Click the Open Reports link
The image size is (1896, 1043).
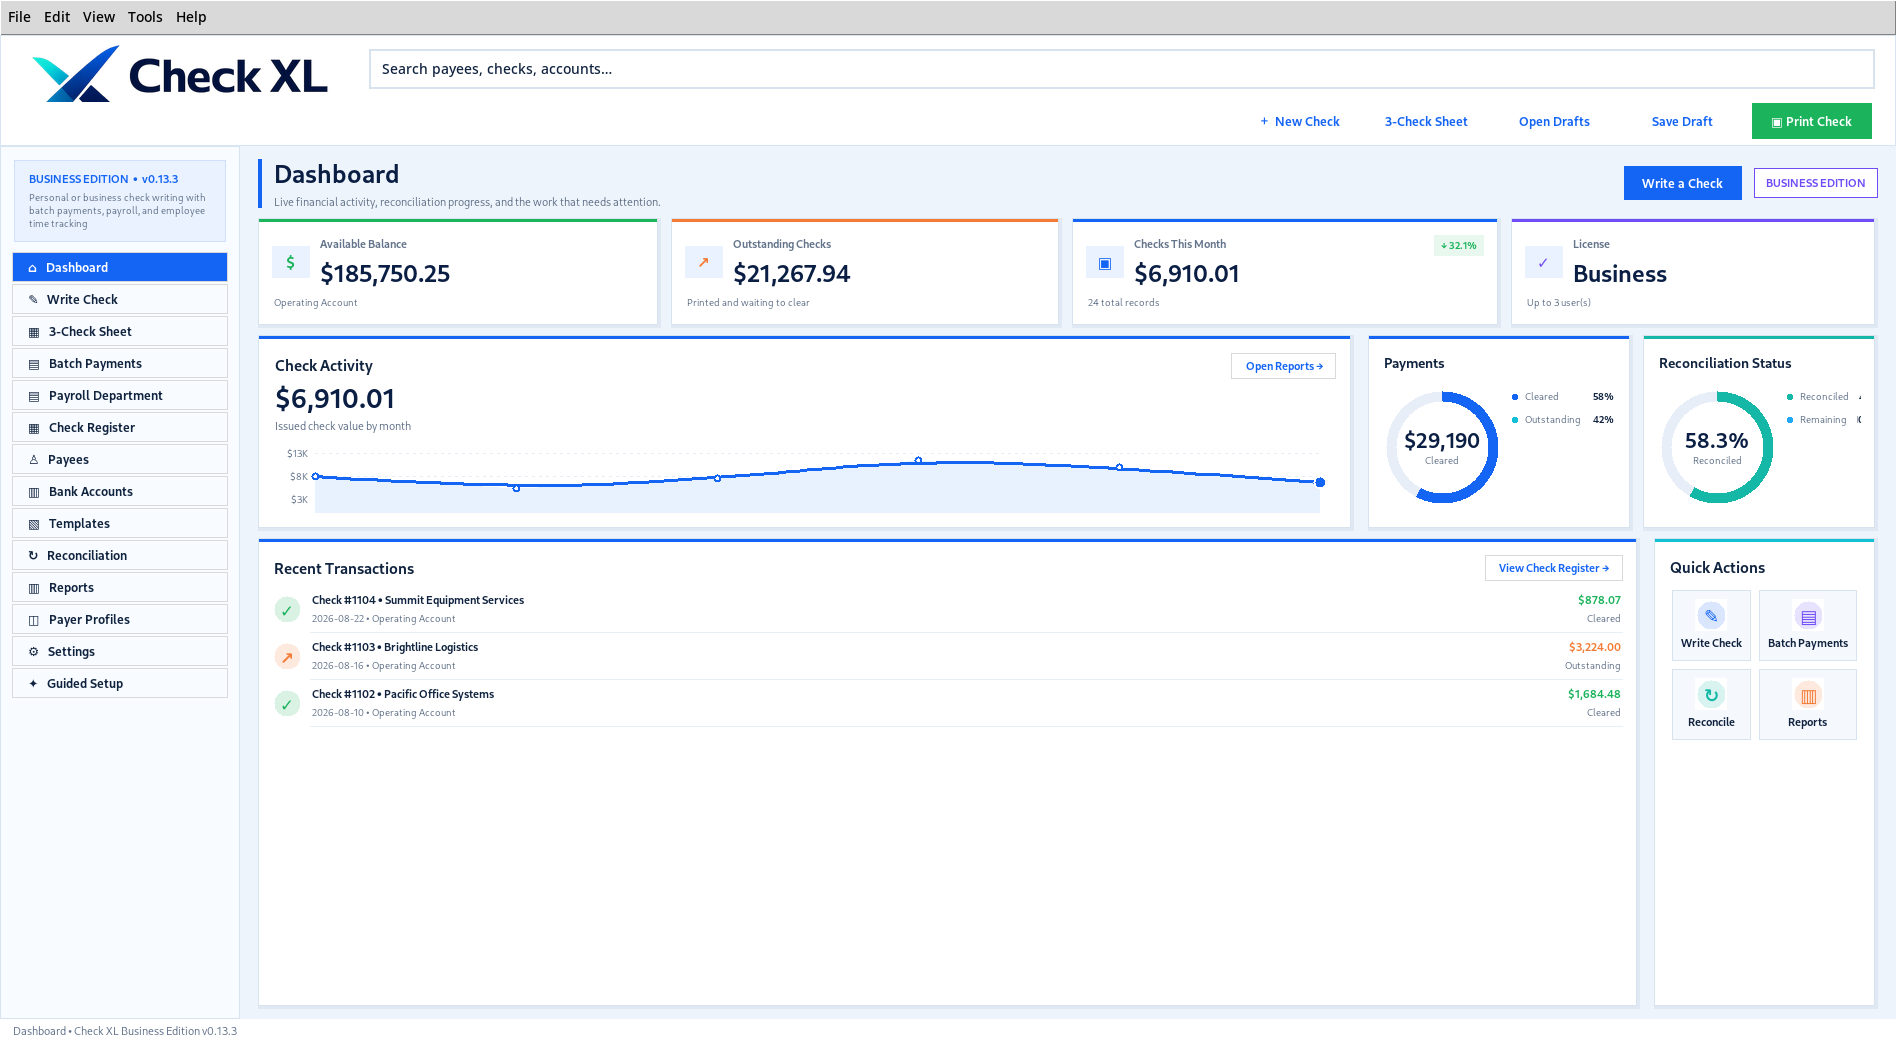[x=1283, y=366]
